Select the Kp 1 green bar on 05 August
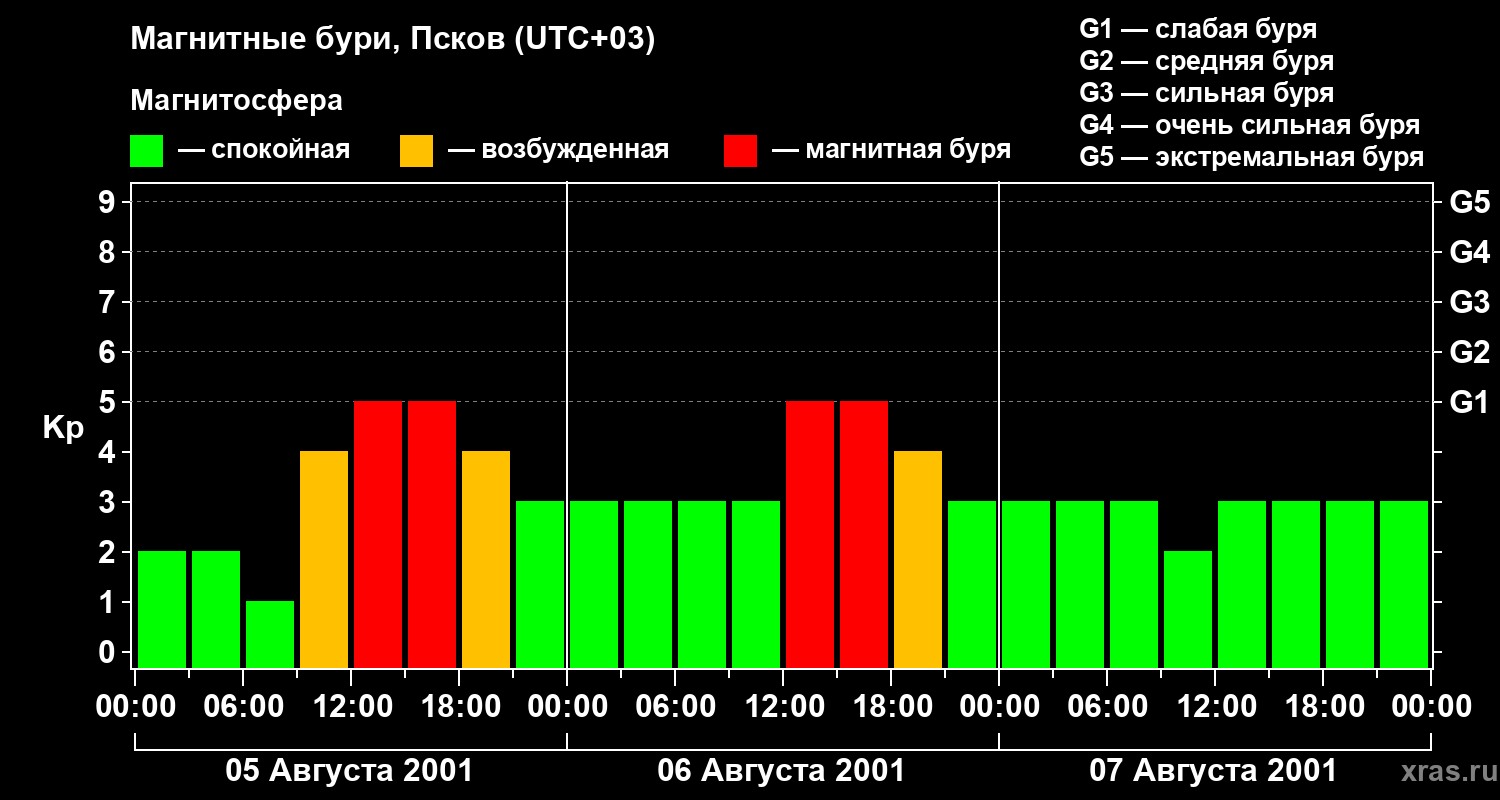Image resolution: width=1500 pixels, height=800 pixels. 270,634
